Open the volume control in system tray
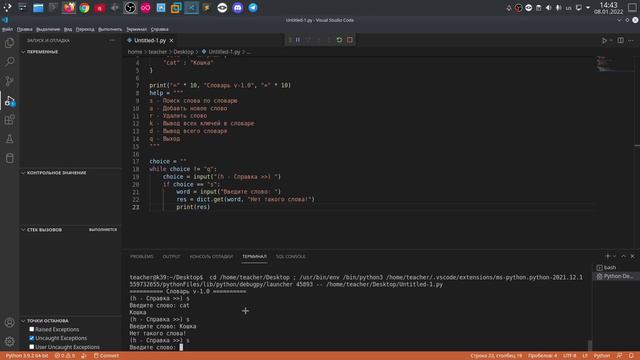The width and height of the screenshot is (640, 360). tap(549, 8)
